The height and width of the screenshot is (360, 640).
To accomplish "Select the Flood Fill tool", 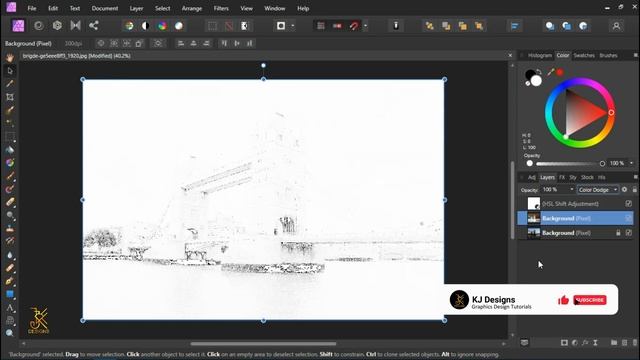I will coord(10,150).
